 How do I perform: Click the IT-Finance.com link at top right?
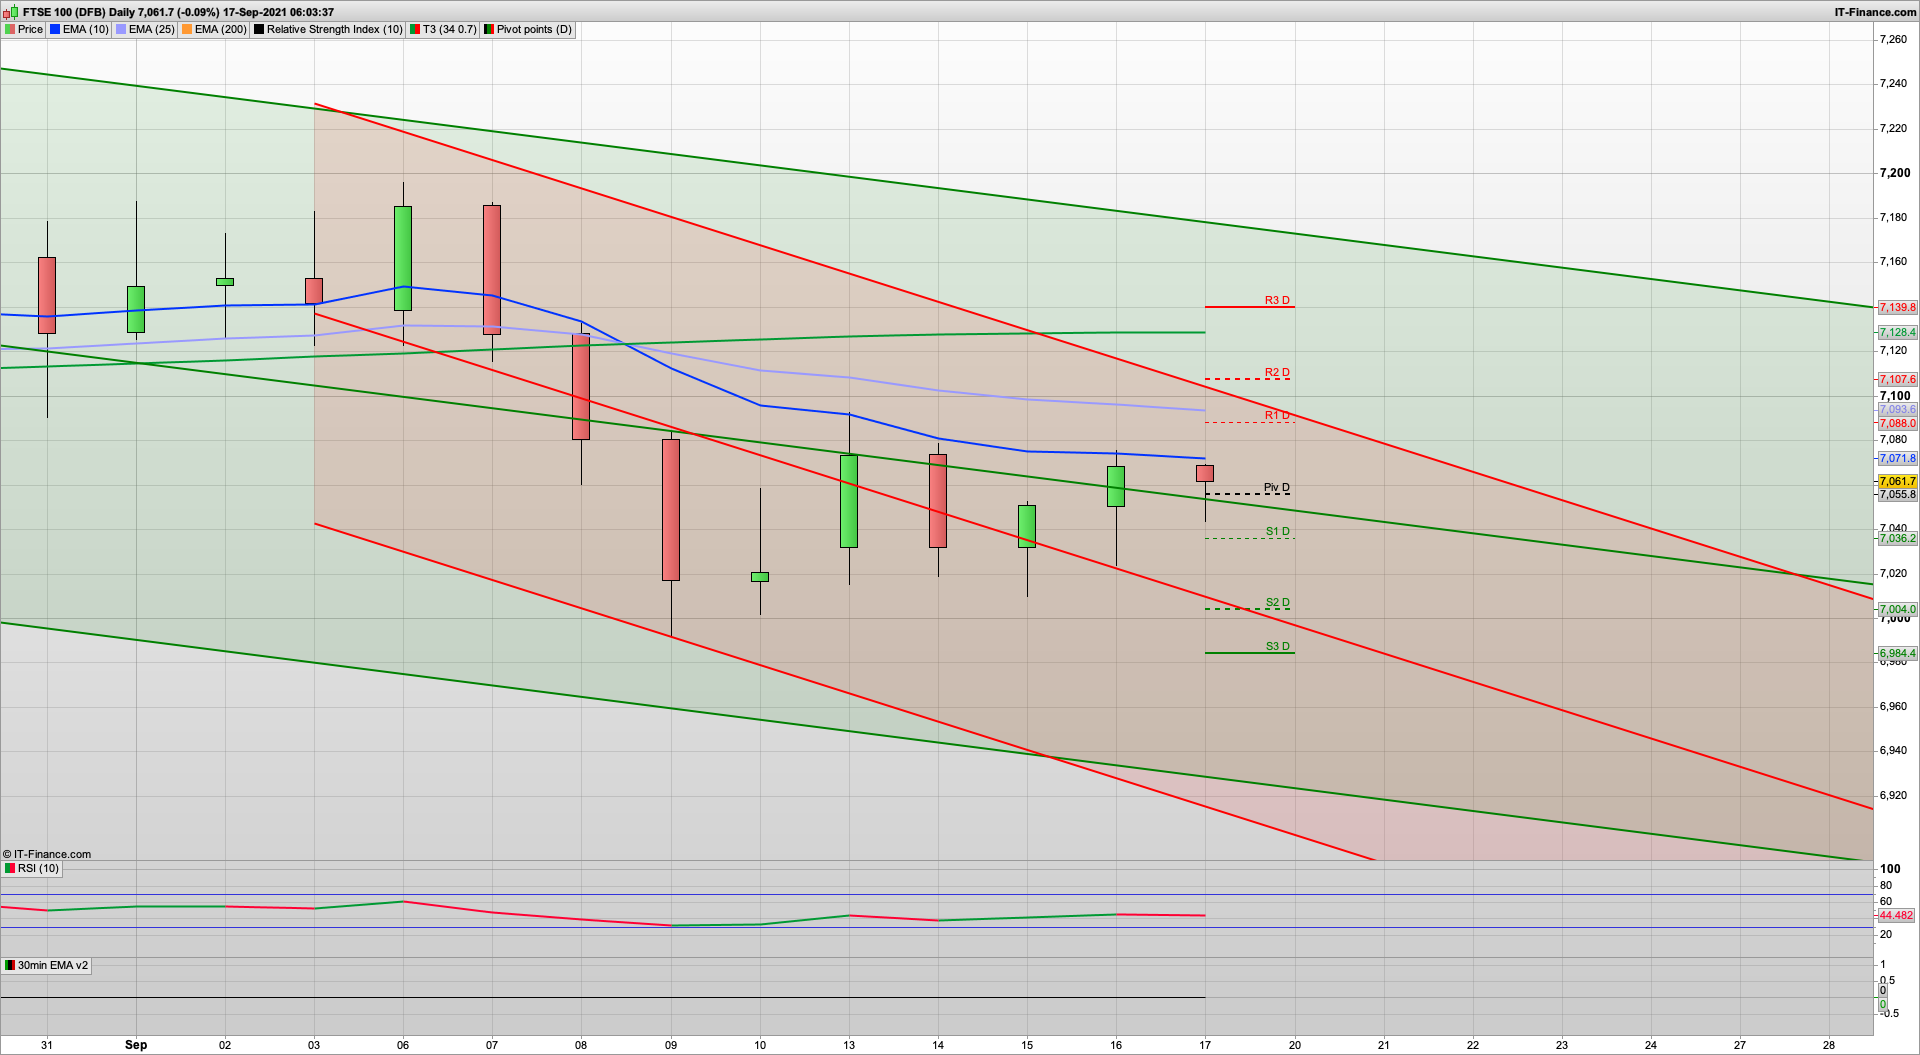[x=1875, y=12]
